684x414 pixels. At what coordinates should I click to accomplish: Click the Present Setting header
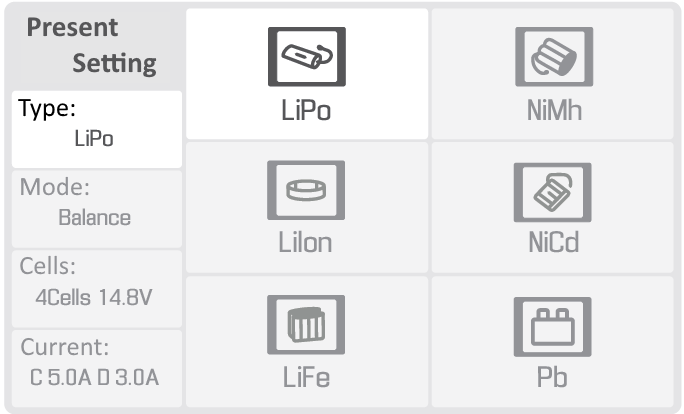92,46
